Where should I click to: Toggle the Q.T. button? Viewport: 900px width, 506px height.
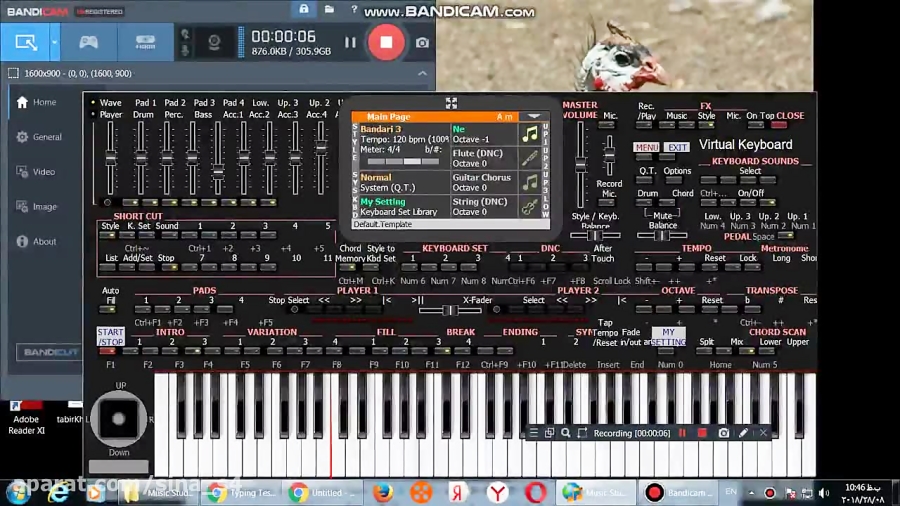pyautogui.click(x=645, y=180)
